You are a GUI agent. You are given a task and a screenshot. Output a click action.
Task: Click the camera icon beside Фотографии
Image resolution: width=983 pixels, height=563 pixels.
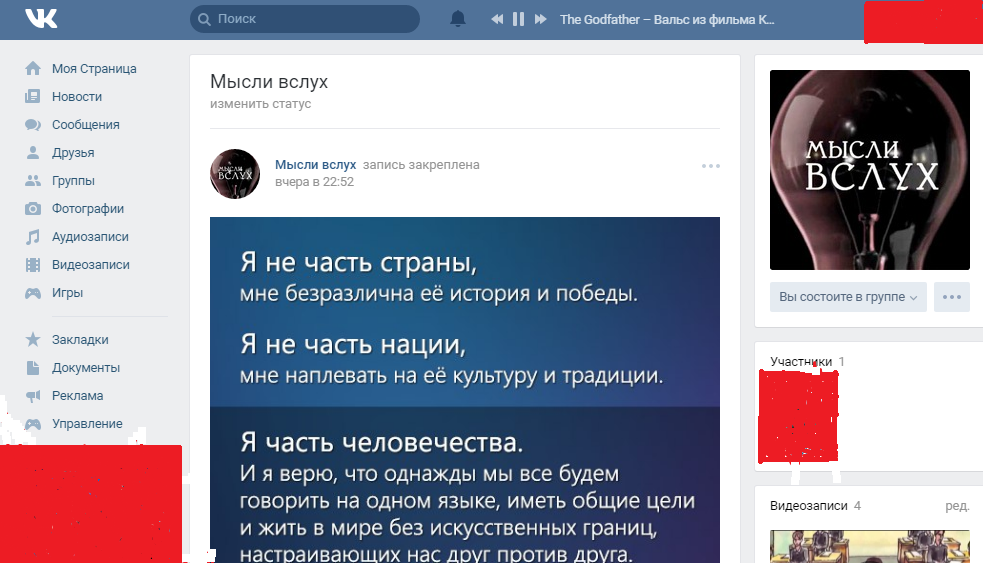(33, 209)
